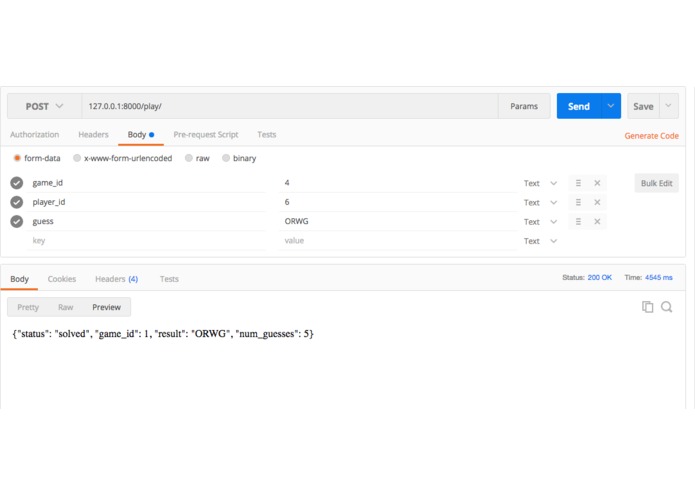The image size is (695, 494).
Task: Open the Authorization tab
Action: [x=35, y=134]
